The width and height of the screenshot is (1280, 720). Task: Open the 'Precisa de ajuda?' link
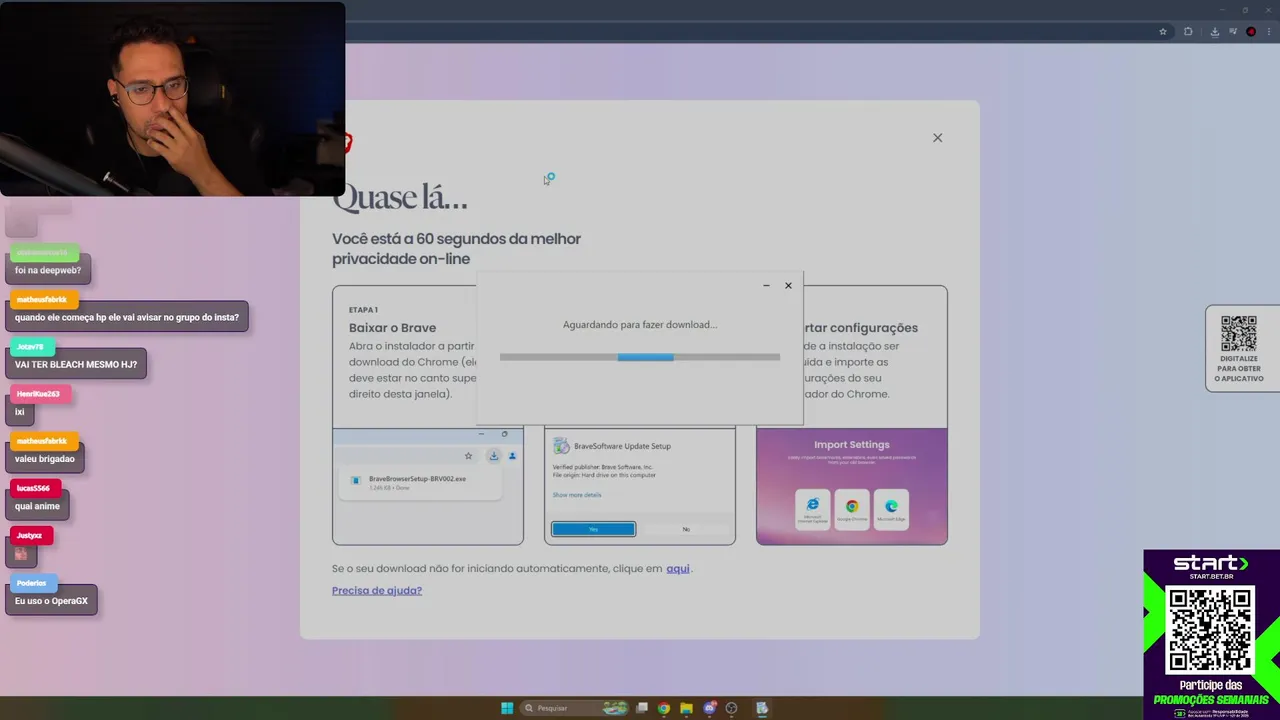pyautogui.click(x=377, y=590)
